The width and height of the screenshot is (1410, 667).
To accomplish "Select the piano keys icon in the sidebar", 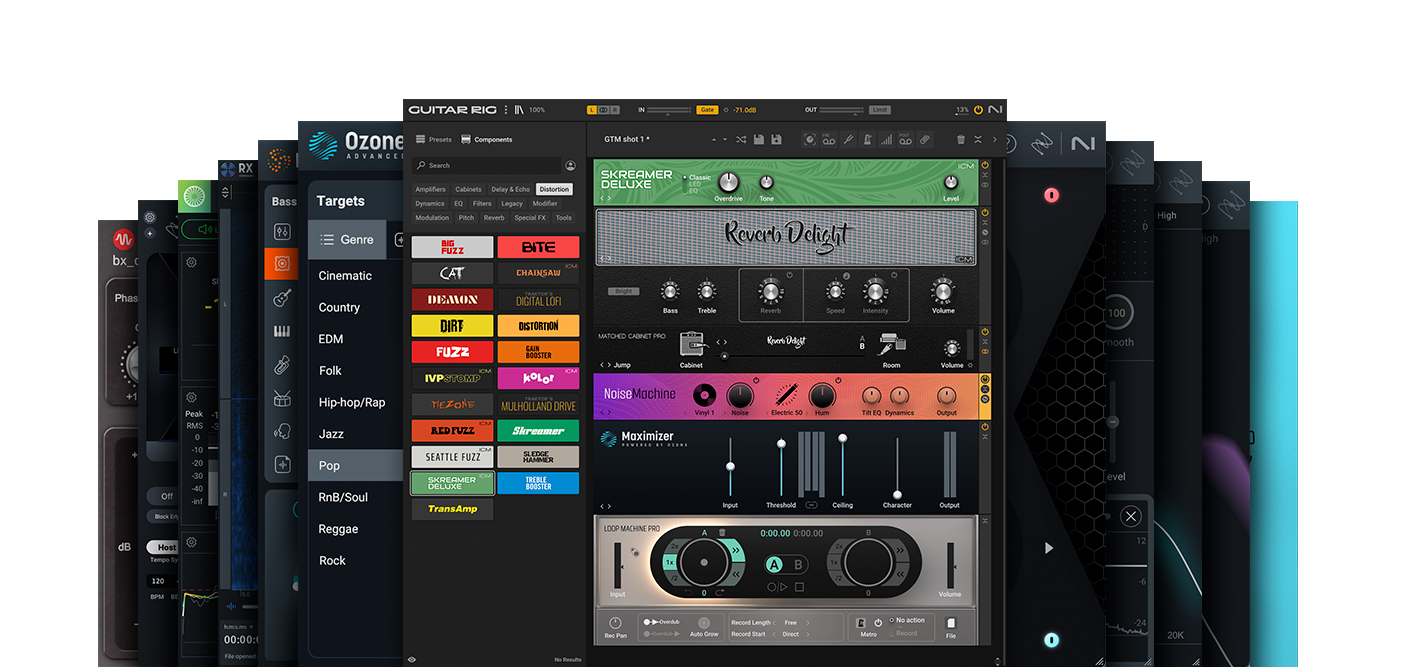I will tap(282, 331).
